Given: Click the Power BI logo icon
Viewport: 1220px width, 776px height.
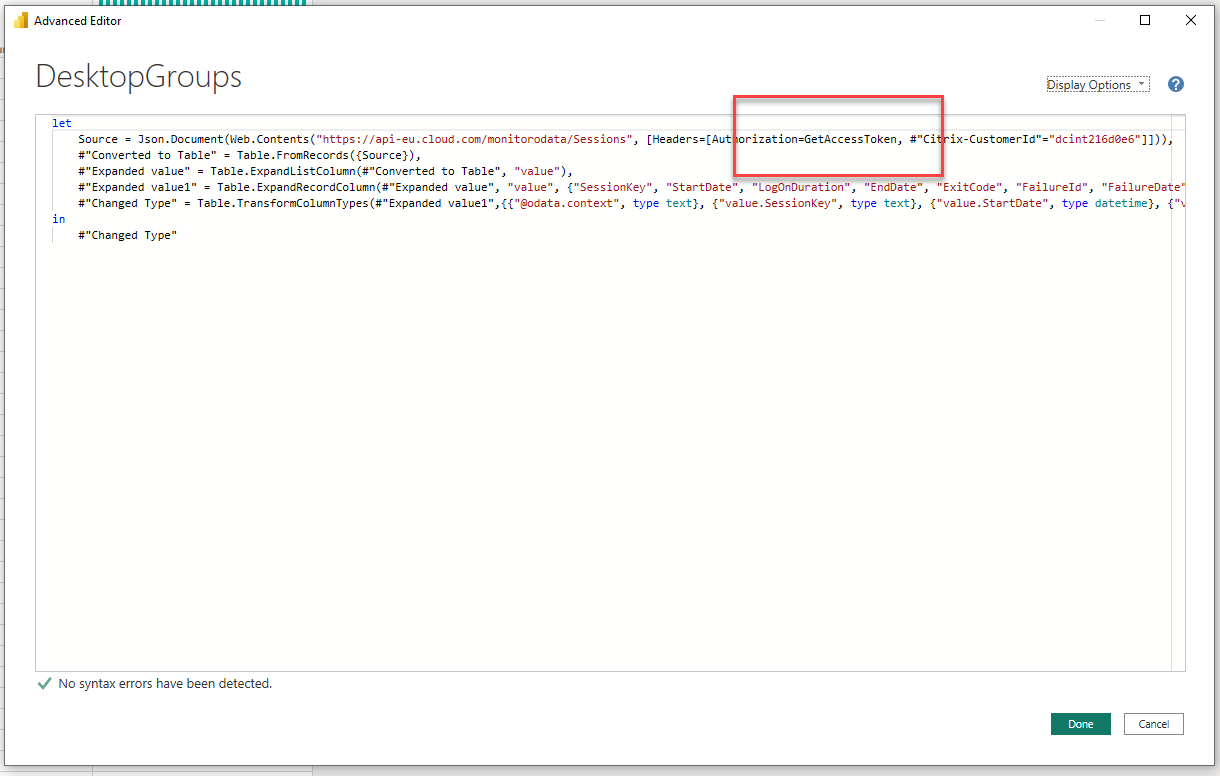Looking at the screenshot, I should (21, 20).
